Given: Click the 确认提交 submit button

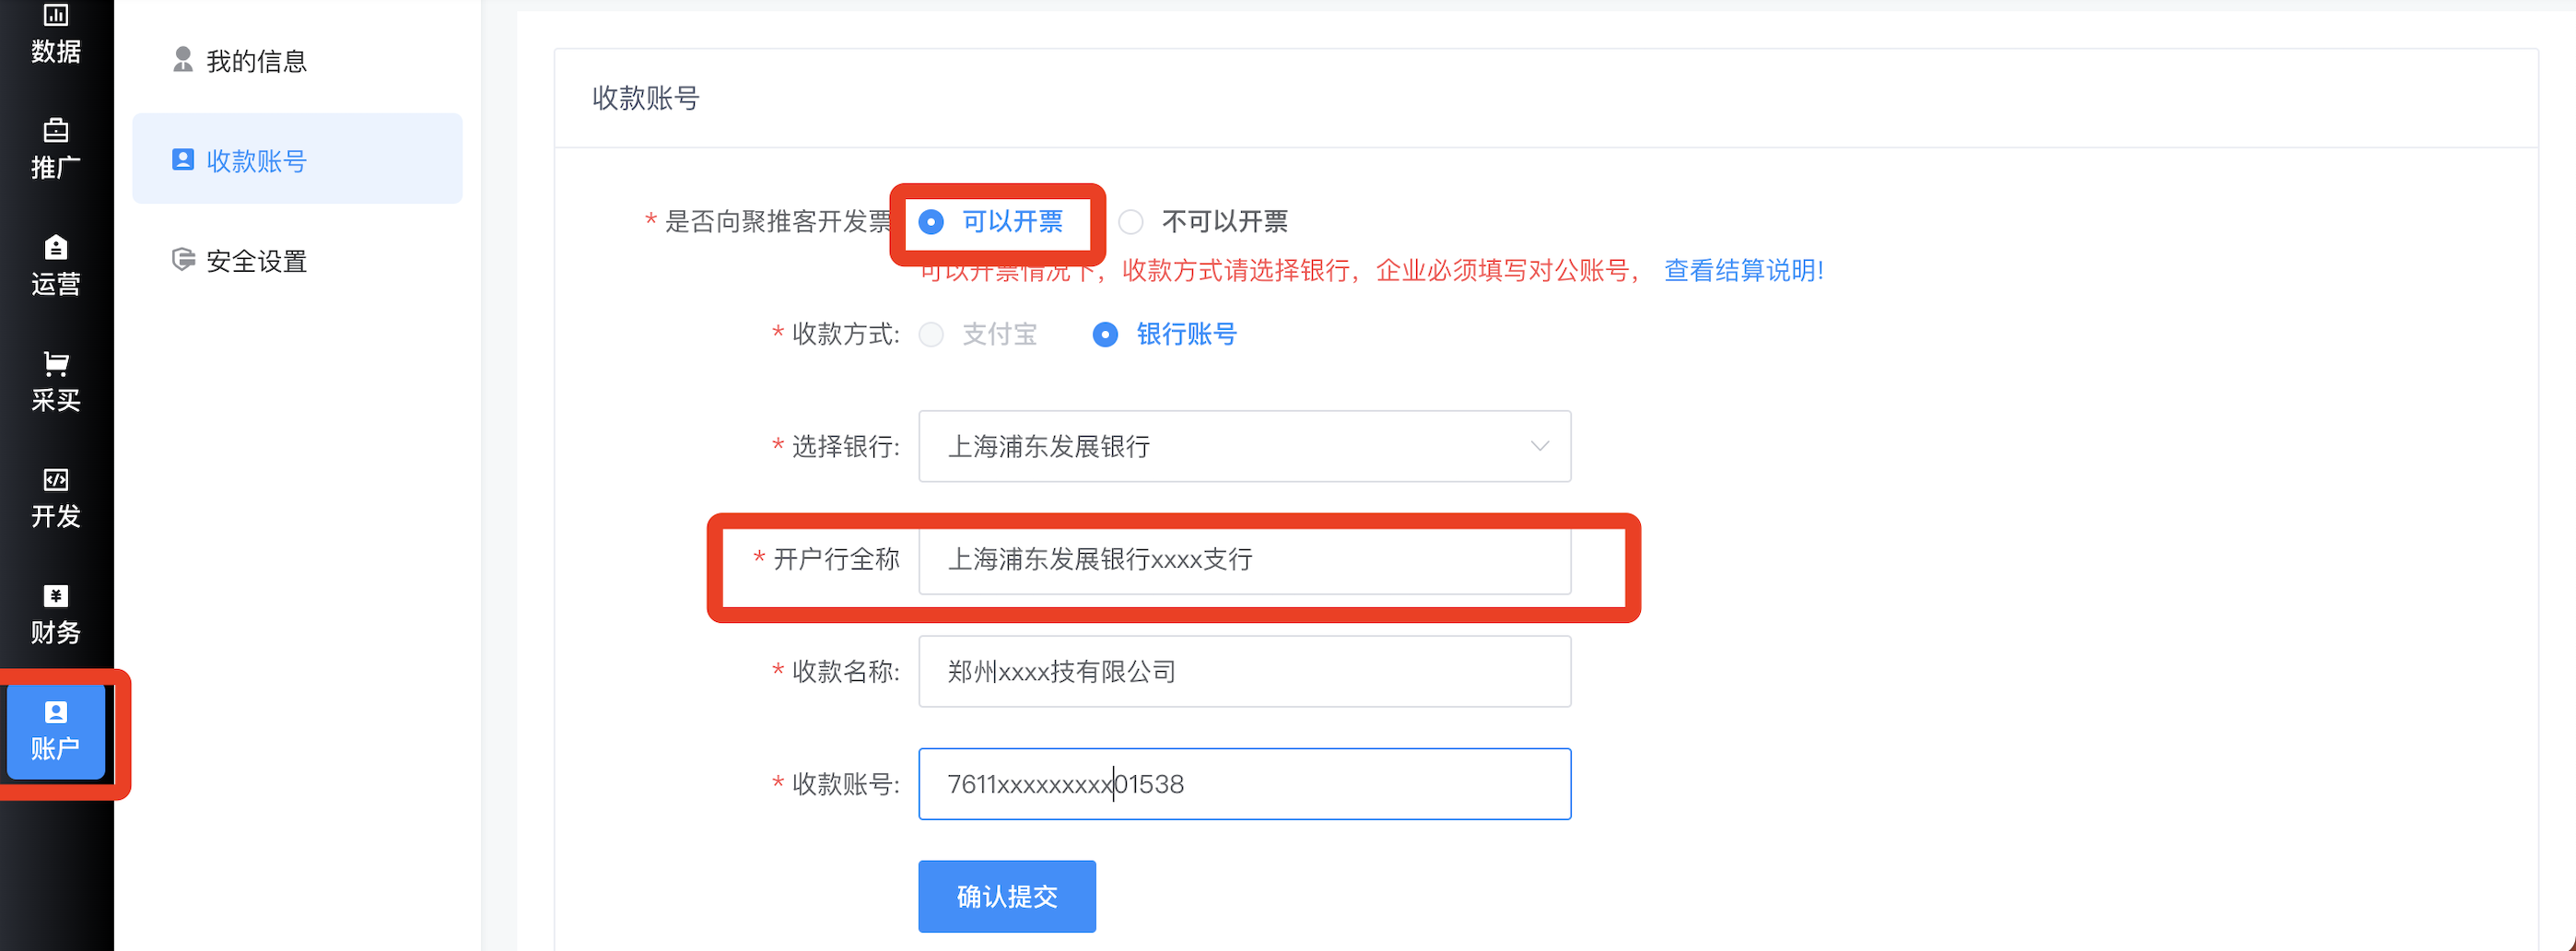Looking at the screenshot, I should tap(1006, 896).
